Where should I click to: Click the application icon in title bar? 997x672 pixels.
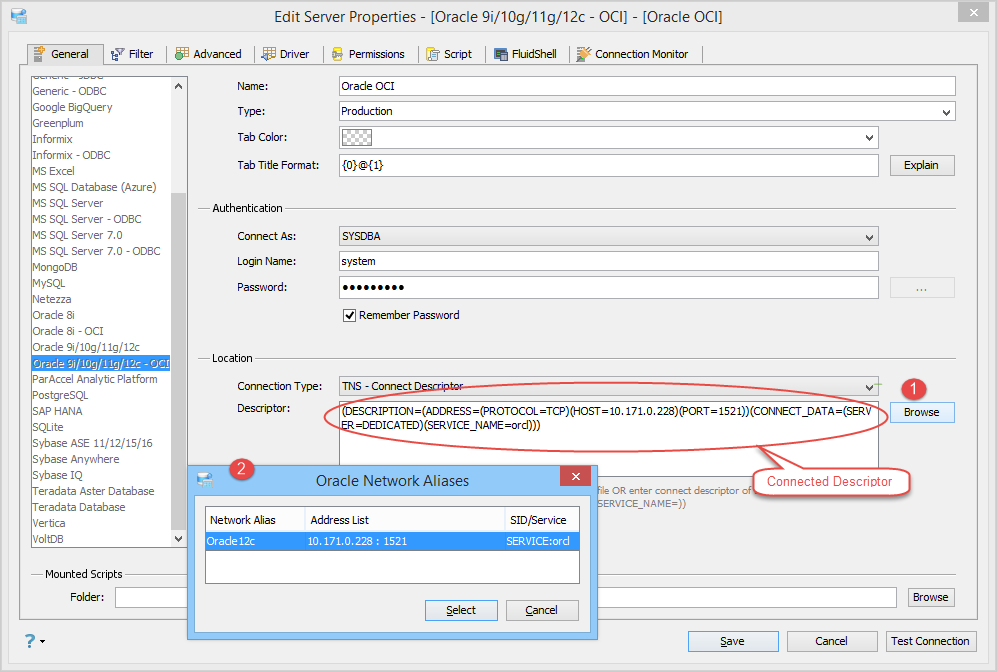click(18, 16)
